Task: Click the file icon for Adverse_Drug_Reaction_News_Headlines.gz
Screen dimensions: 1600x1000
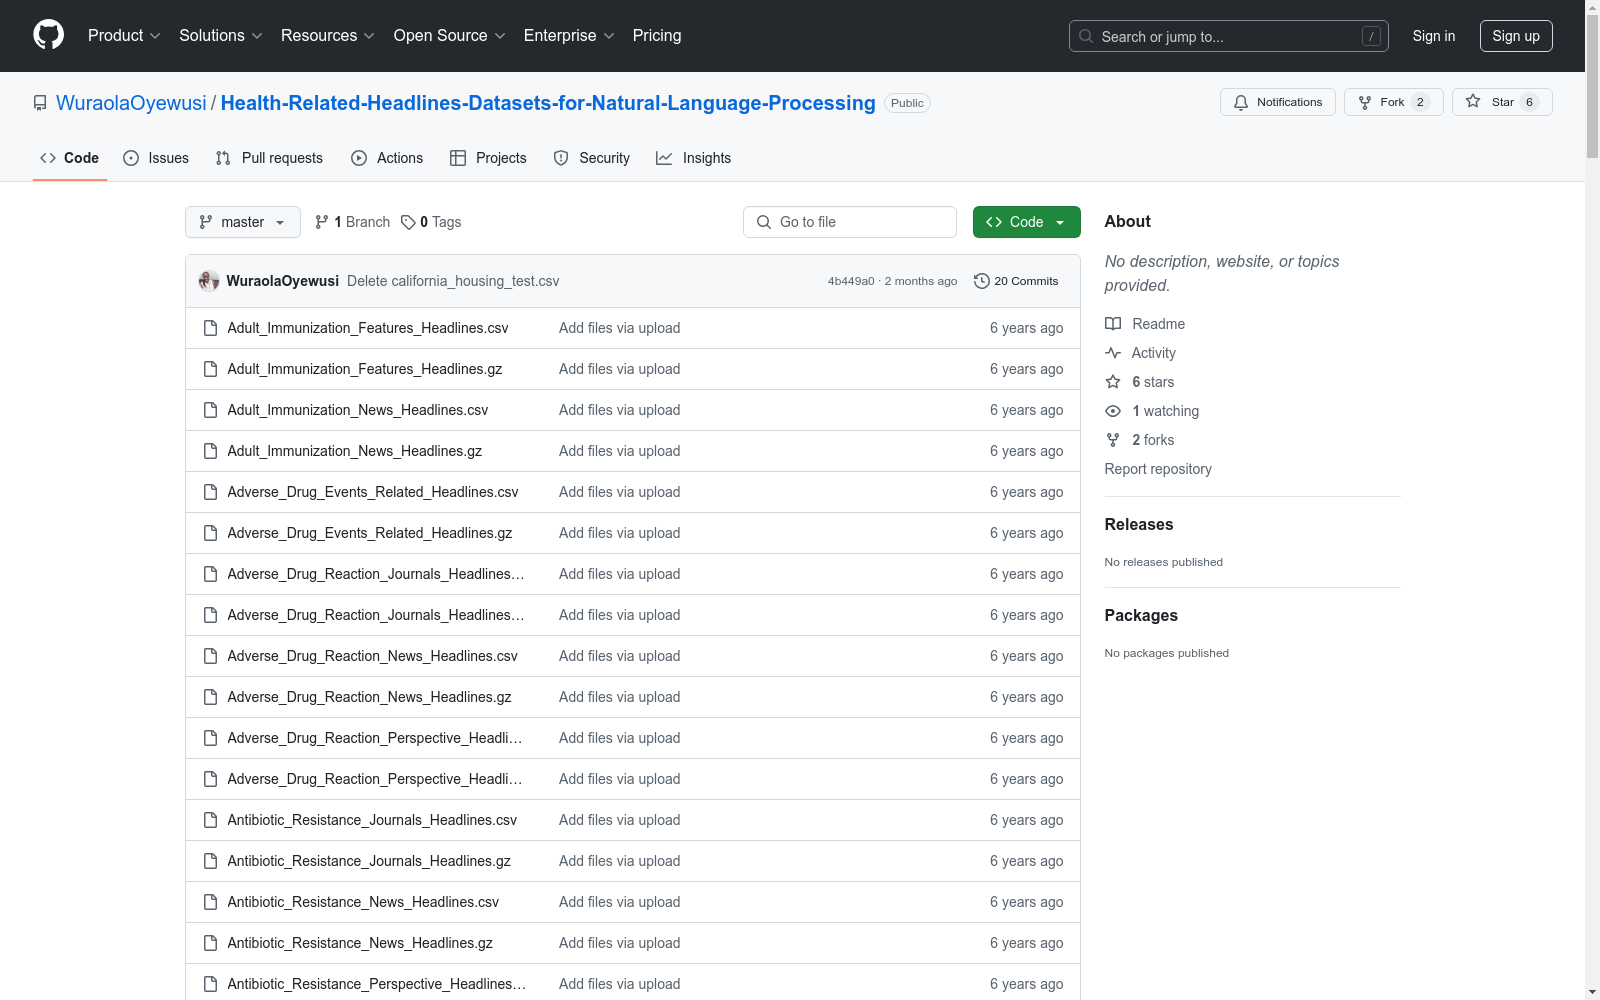Action: point(210,697)
